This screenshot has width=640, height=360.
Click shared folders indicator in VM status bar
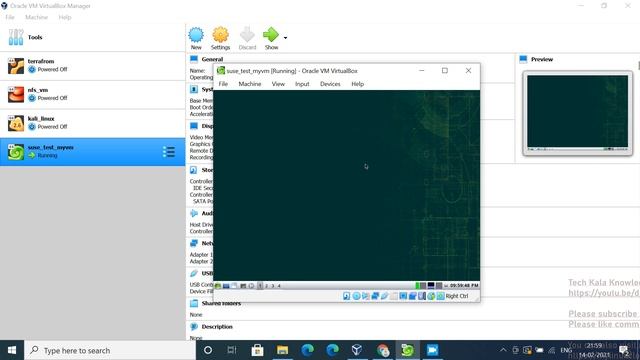pyautogui.click(x=394, y=296)
